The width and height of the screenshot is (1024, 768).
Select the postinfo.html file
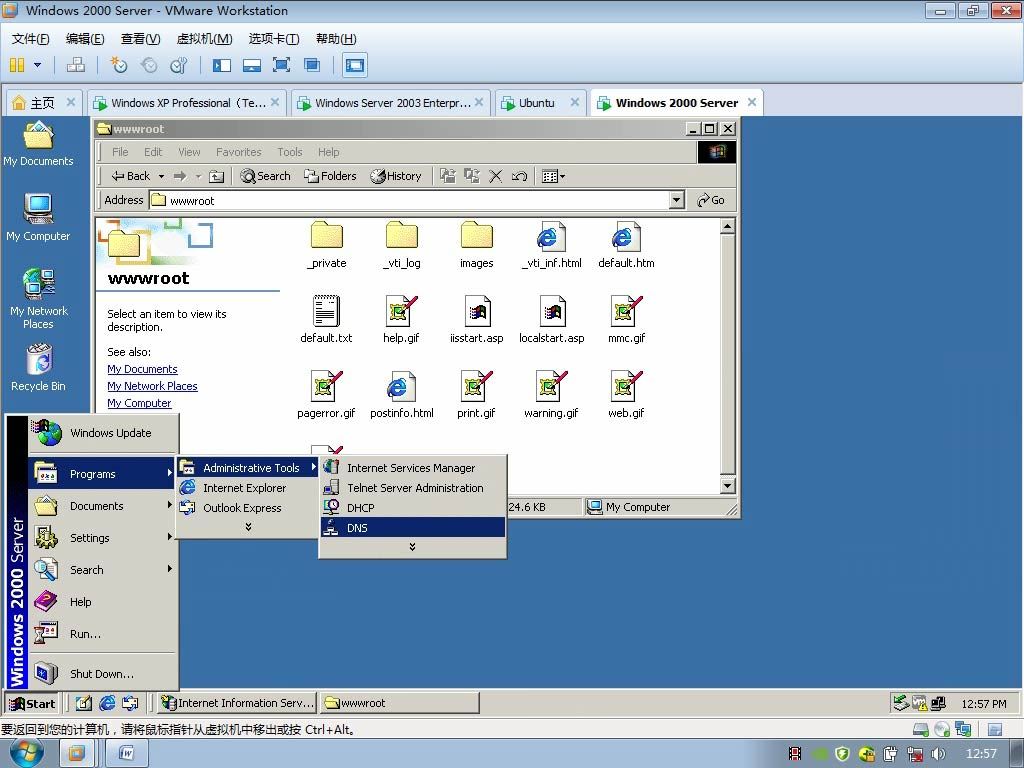(x=402, y=395)
